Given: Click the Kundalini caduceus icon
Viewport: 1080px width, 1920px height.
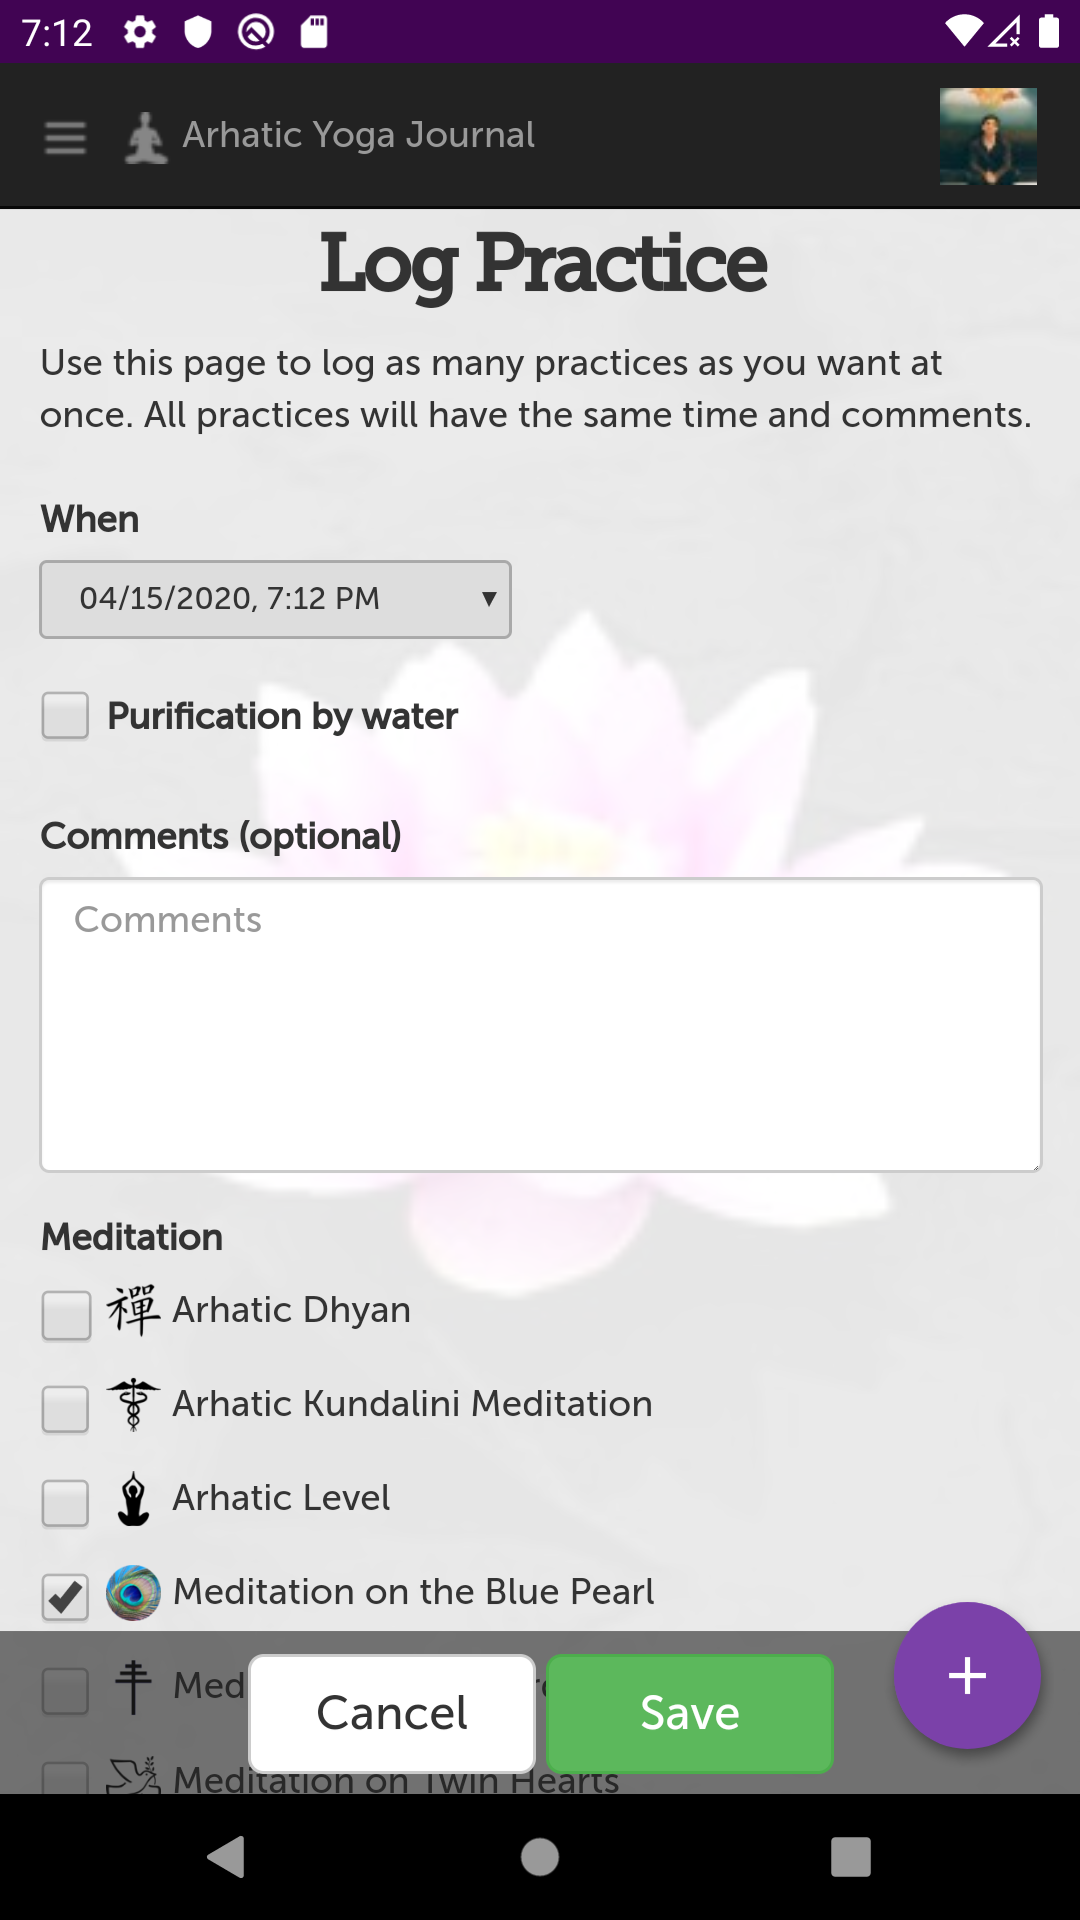Looking at the screenshot, I should 133,1404.
